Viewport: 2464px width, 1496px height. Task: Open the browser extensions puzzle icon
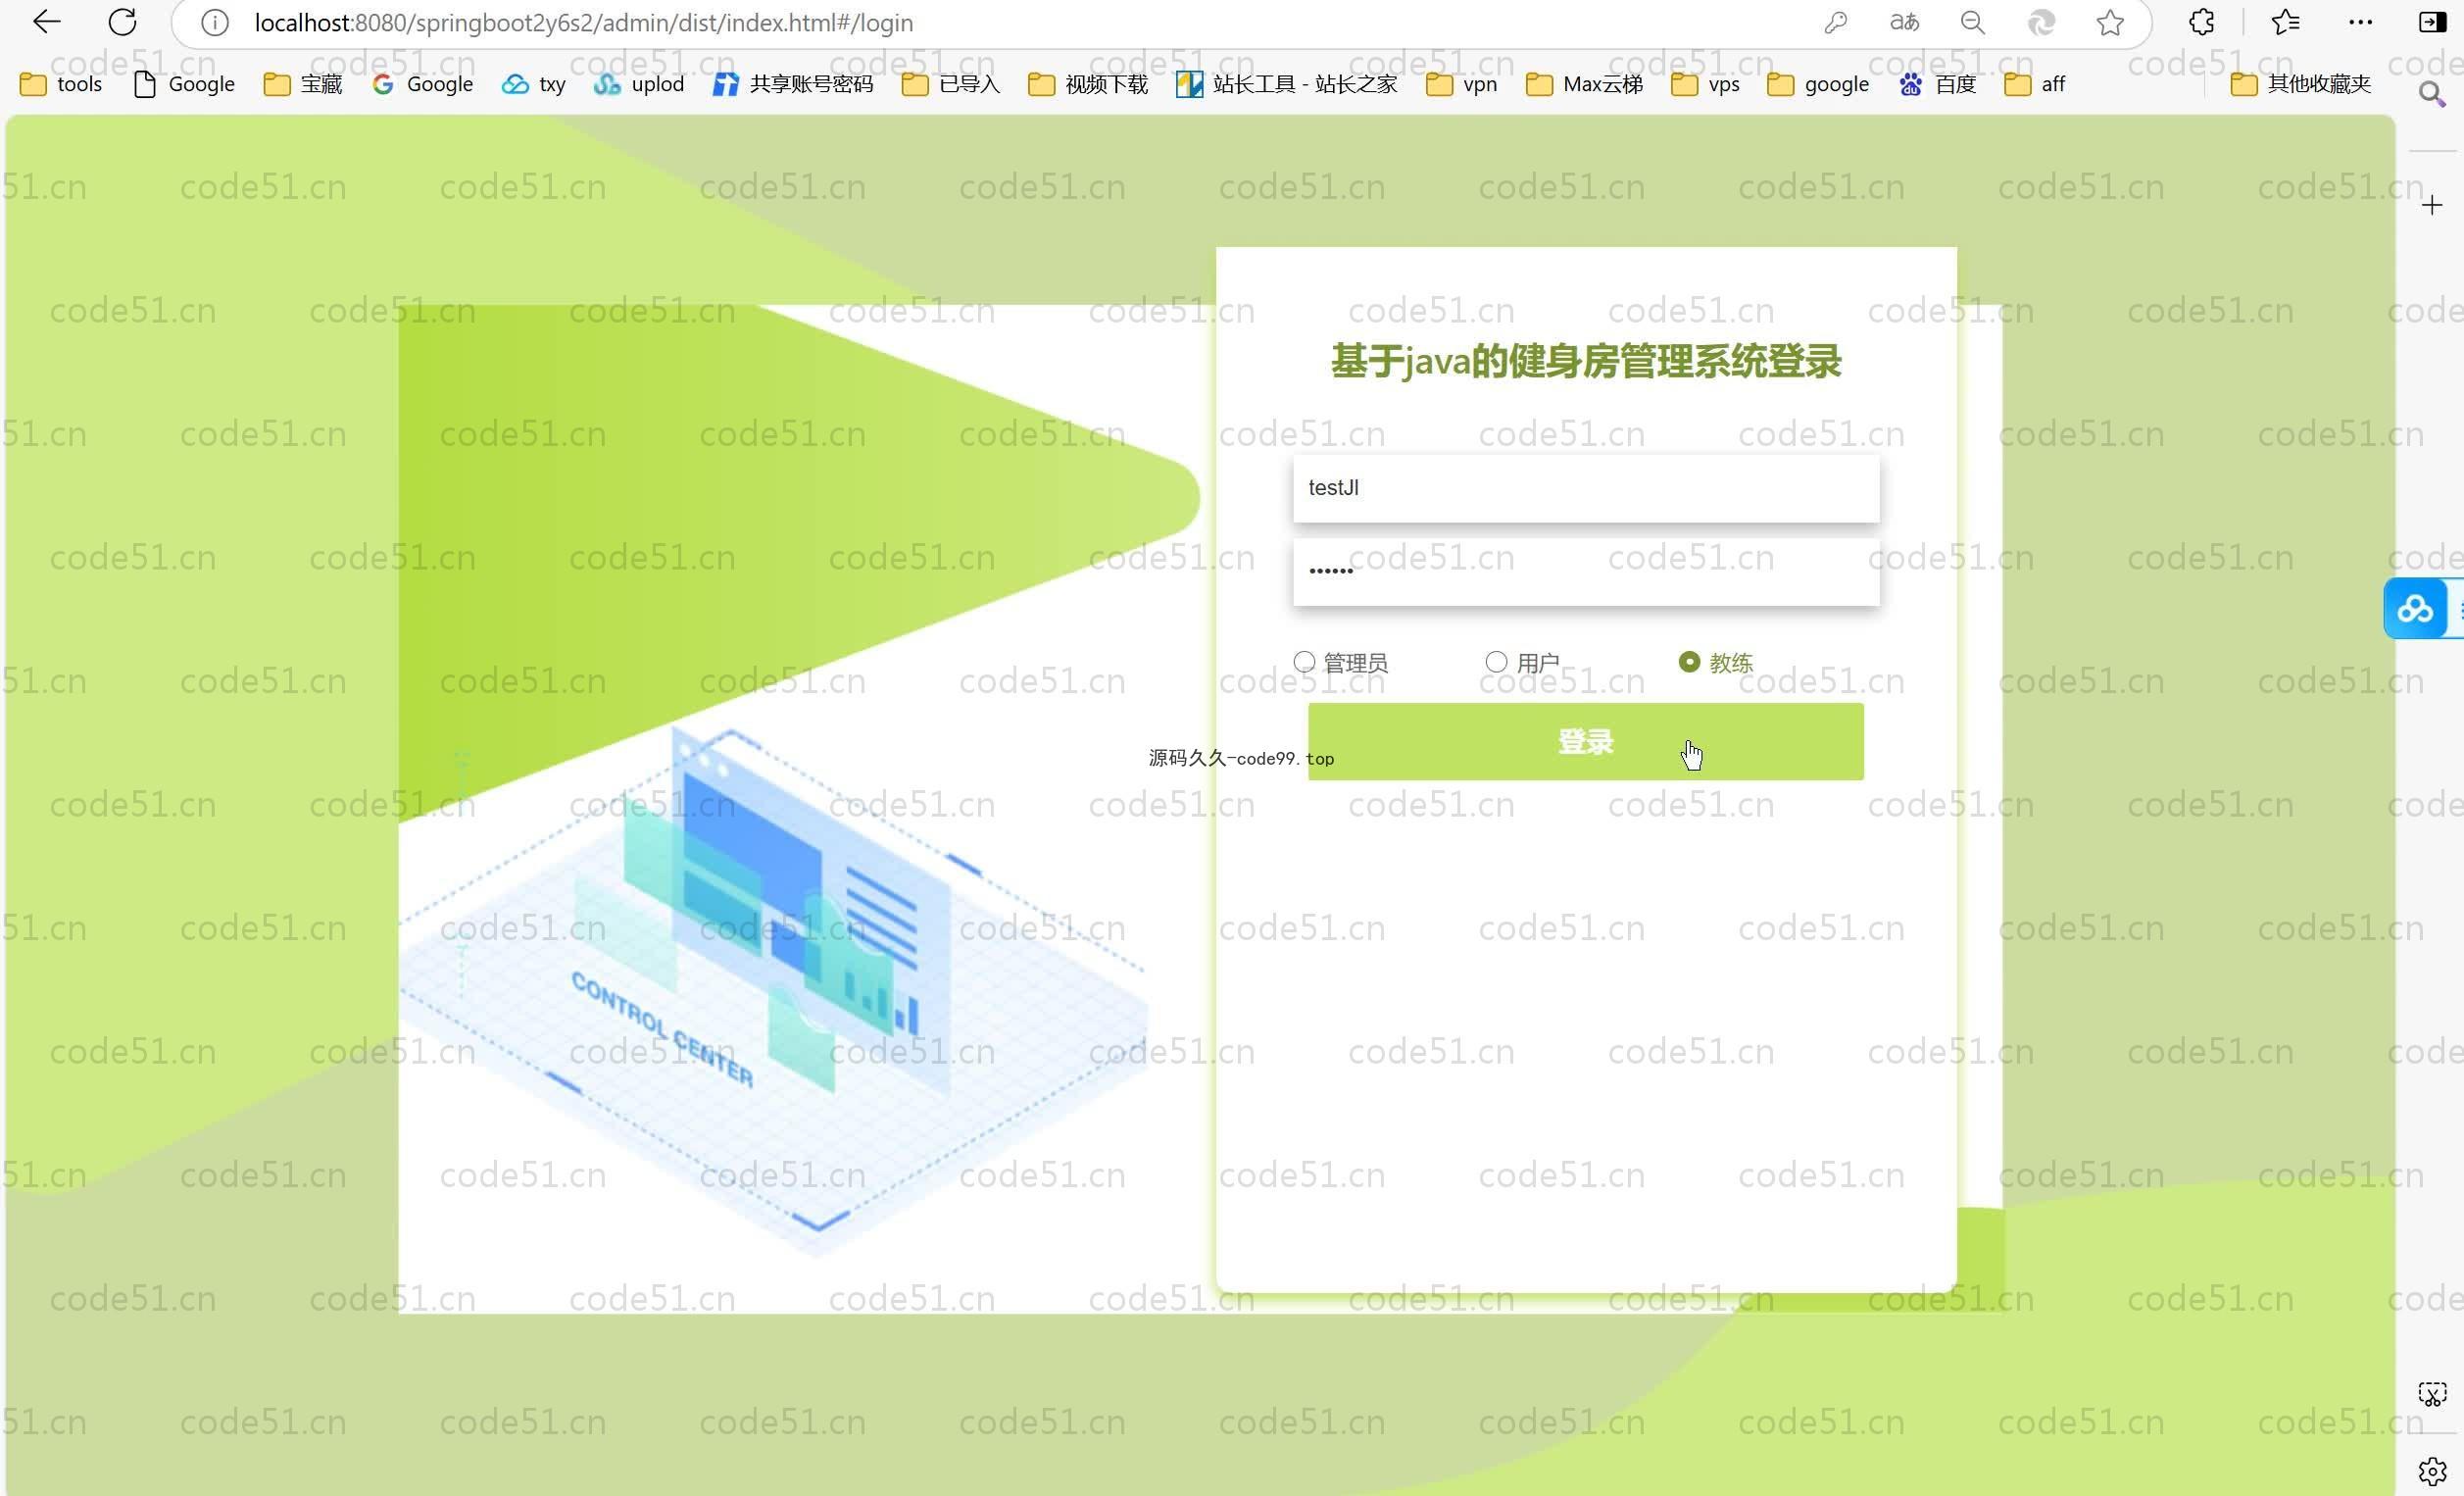(2201, 22)
